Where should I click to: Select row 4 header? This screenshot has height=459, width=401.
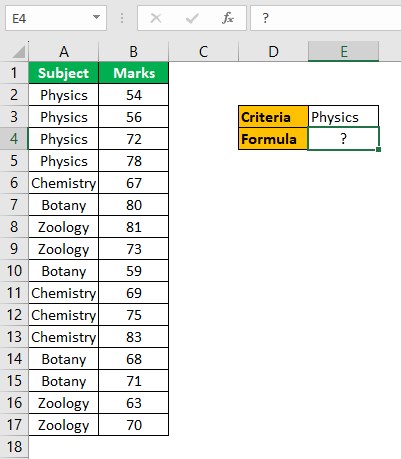click(x=14, y=139)
